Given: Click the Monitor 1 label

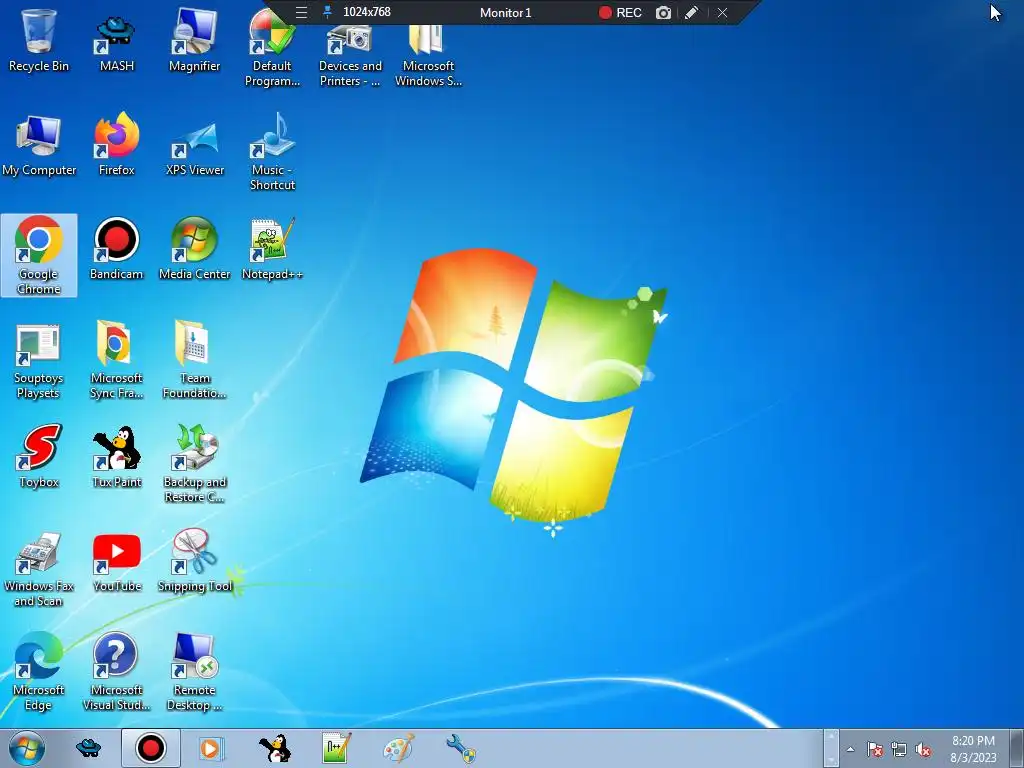Looking at the screenshot, I should coord(505,12).
